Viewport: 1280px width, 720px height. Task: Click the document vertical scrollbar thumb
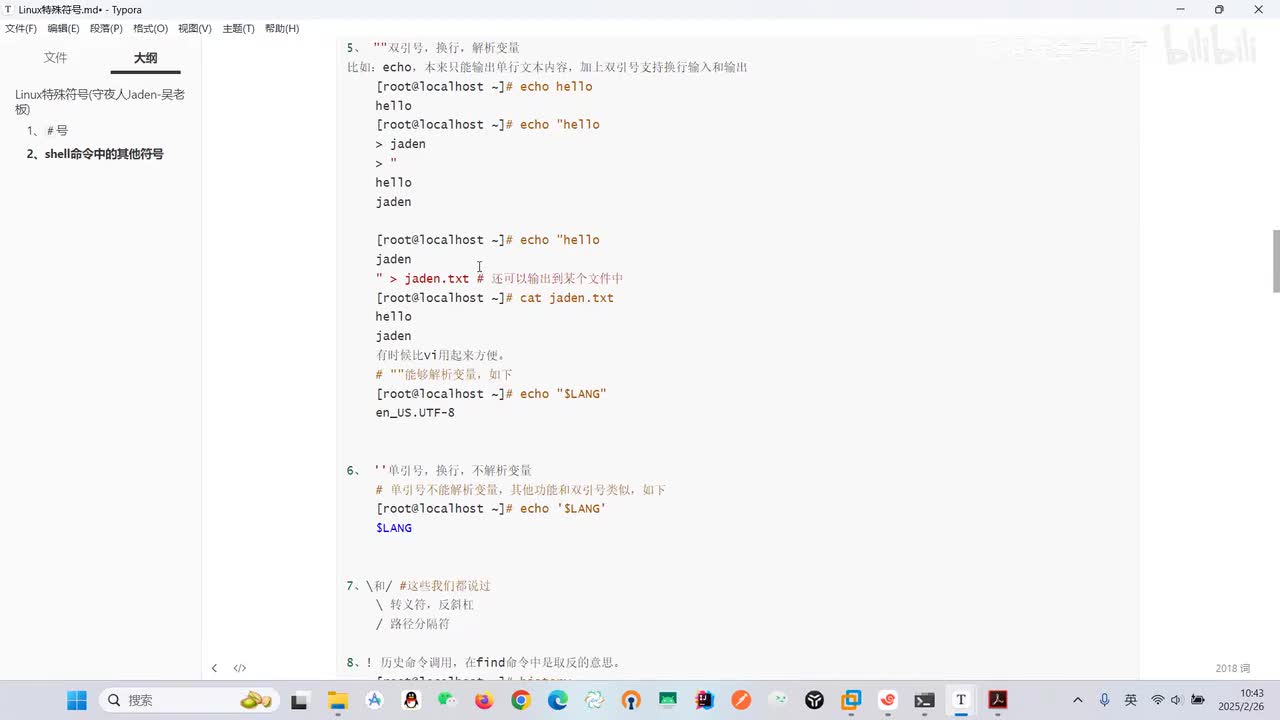tap(1275, 260)
